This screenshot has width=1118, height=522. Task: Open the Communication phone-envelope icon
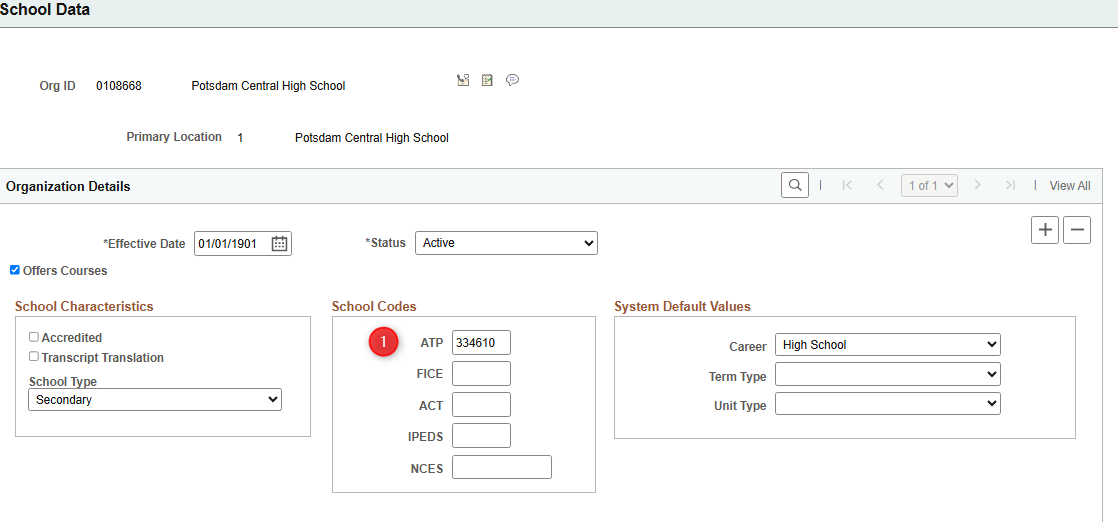click(x=463, y=80)
